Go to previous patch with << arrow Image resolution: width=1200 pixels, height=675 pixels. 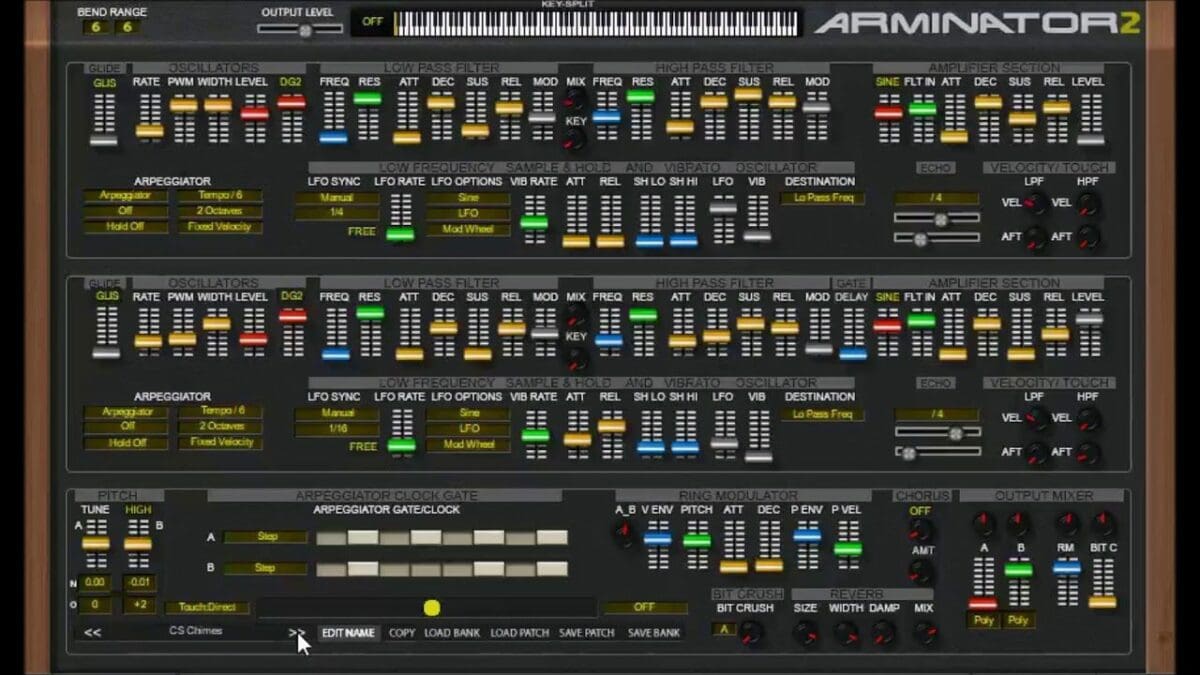[92, 632]
